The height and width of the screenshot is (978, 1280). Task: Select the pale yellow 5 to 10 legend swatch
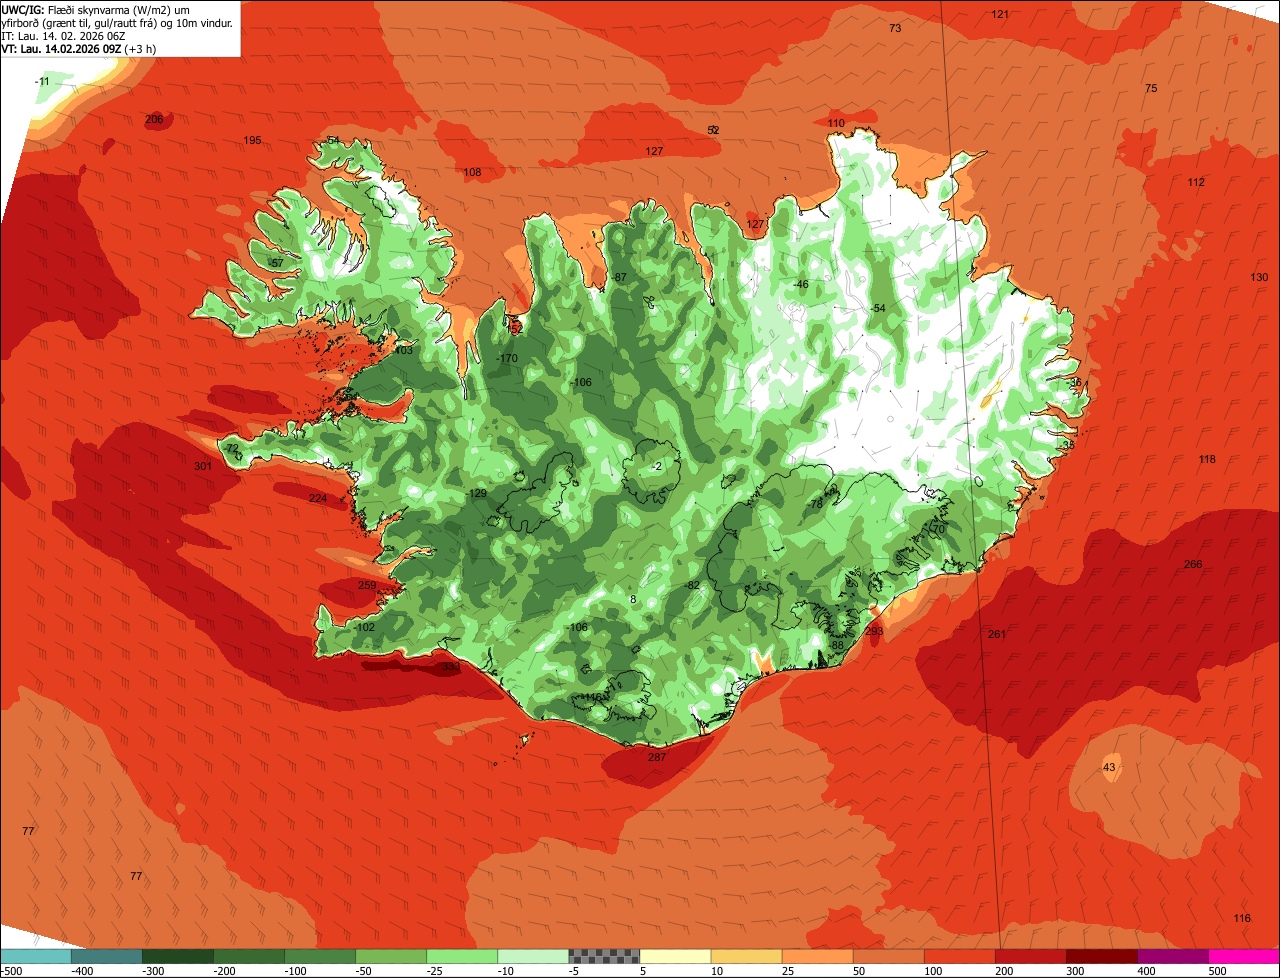coord(675,956)
